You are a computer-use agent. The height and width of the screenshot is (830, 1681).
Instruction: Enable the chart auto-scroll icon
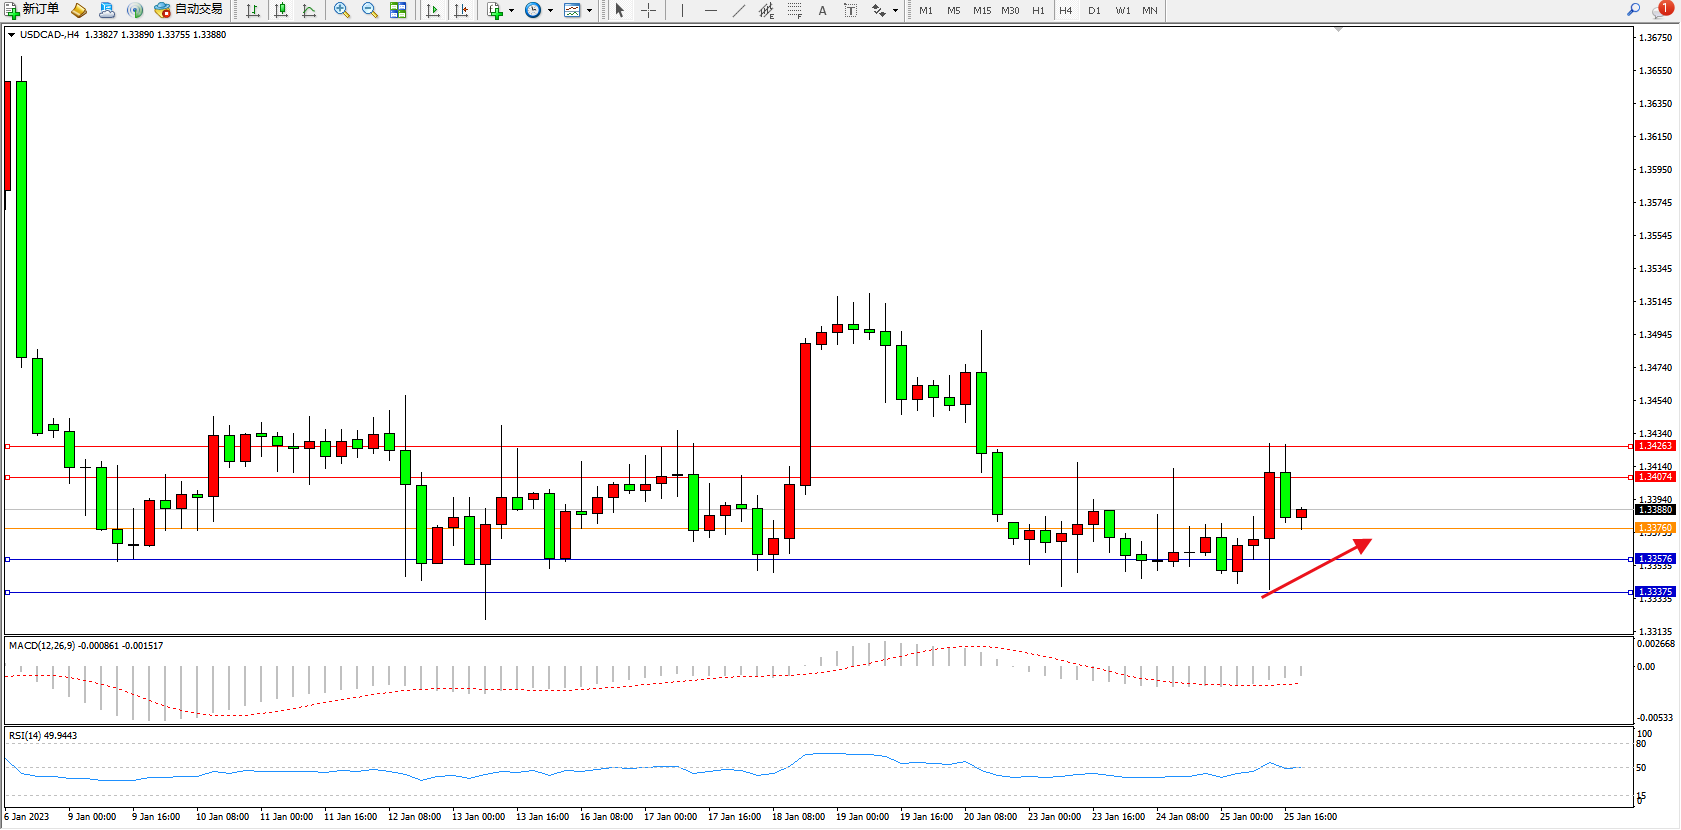433,10
